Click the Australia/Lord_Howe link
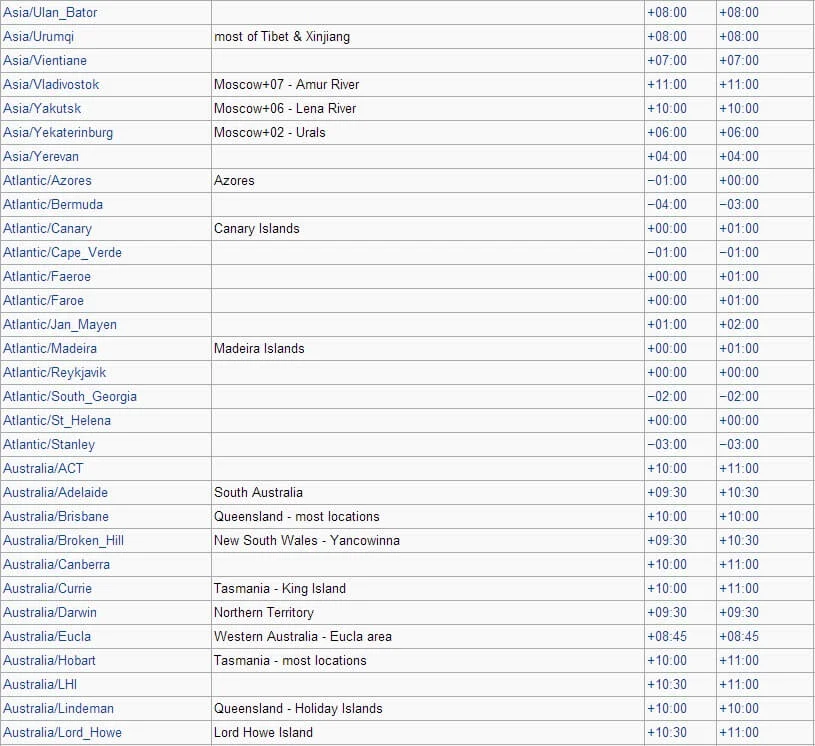 coord(62,732)
